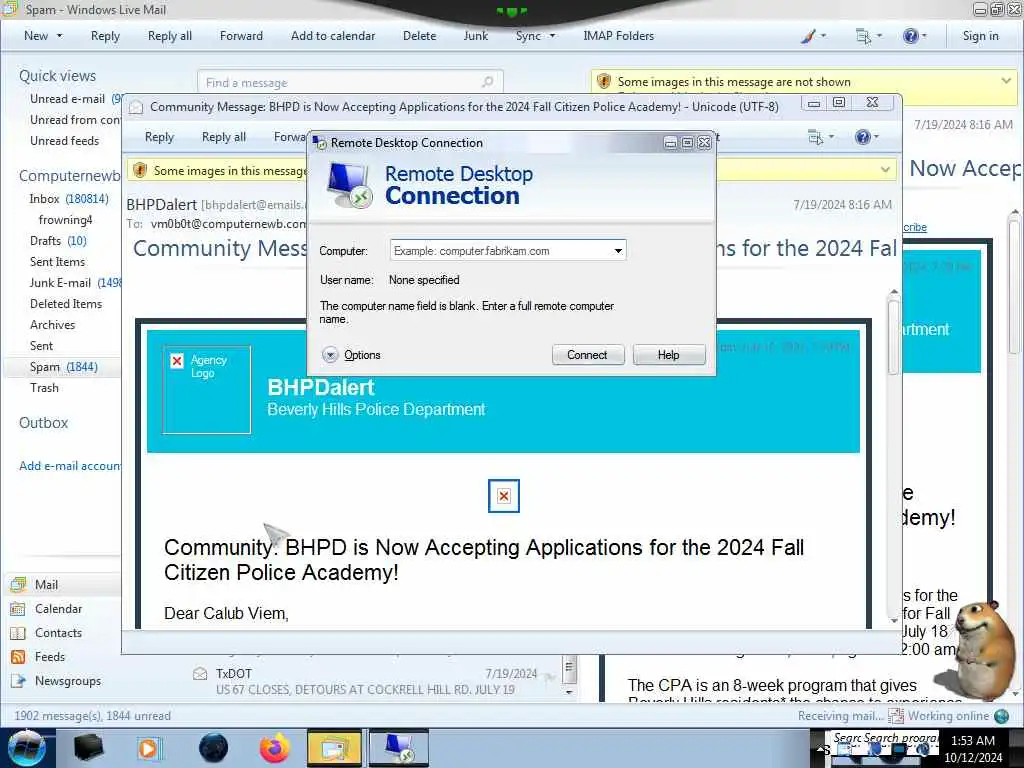Open the black box taskbar icon
Viewport: 1024px width, 768px height.
(88, 748)
